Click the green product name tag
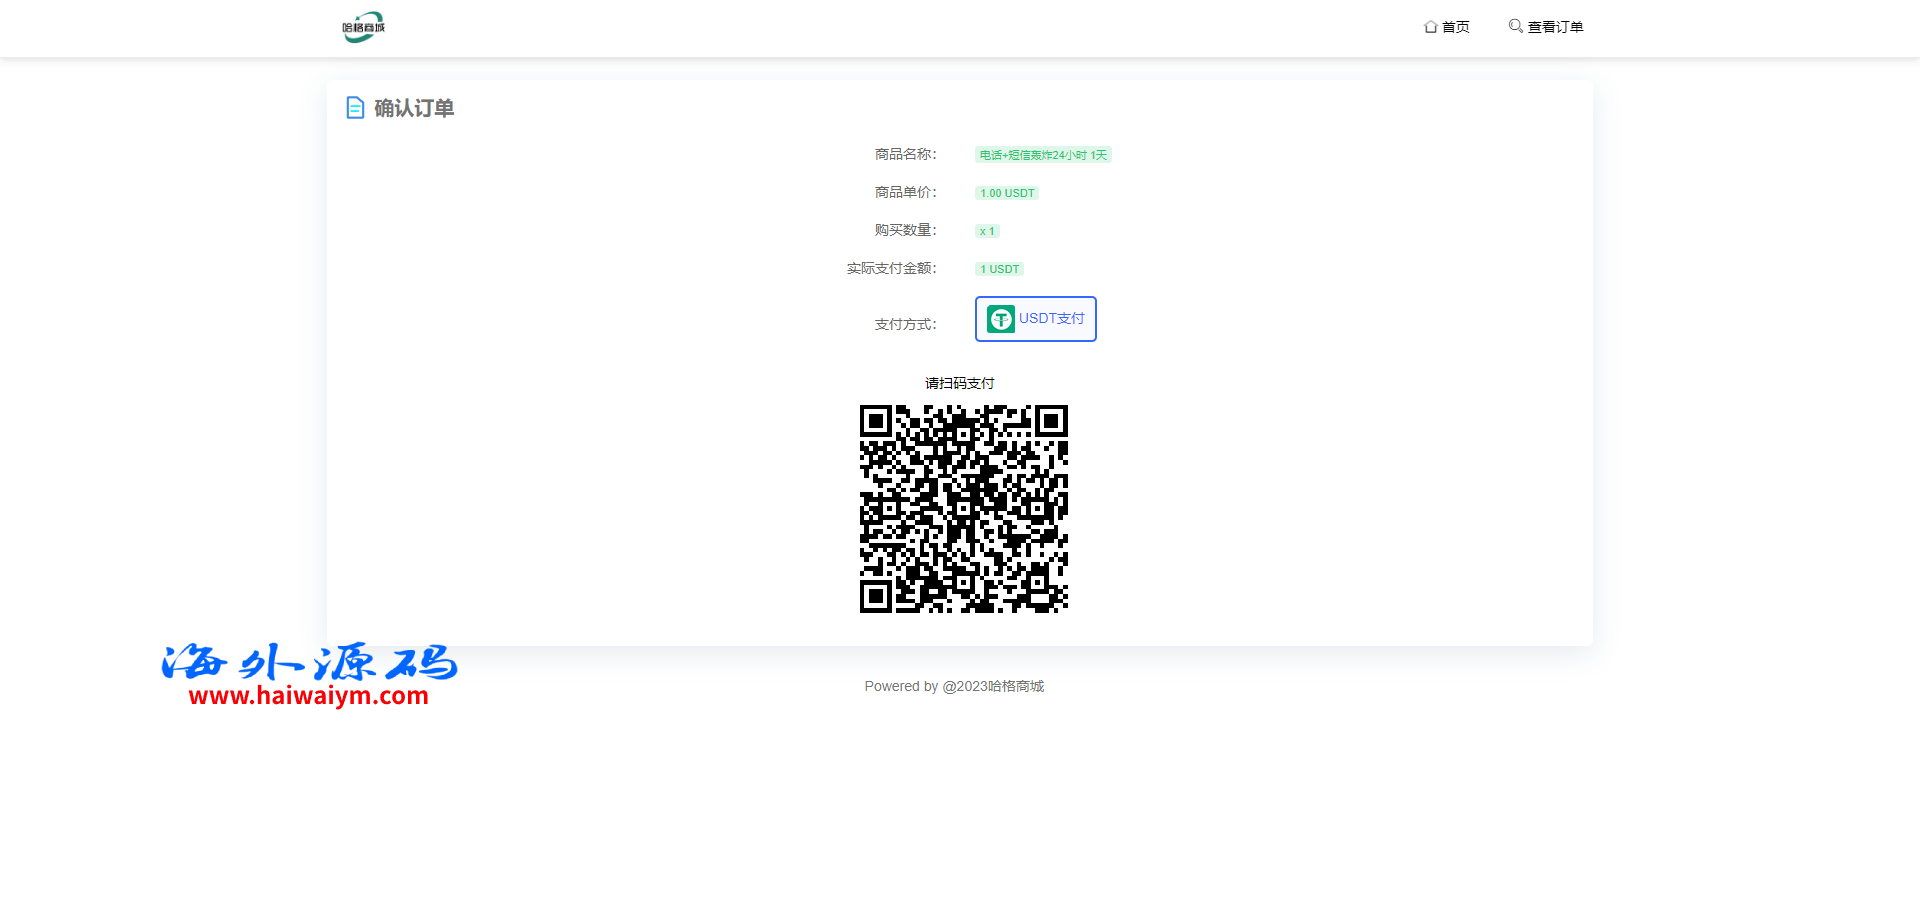1920x920 pixels. (x=1043, y=155)
